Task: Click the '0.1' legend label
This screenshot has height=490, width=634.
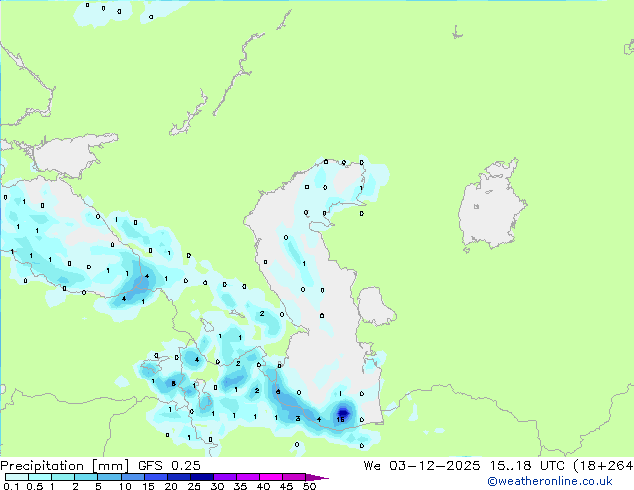Action: tap(11, 486)
